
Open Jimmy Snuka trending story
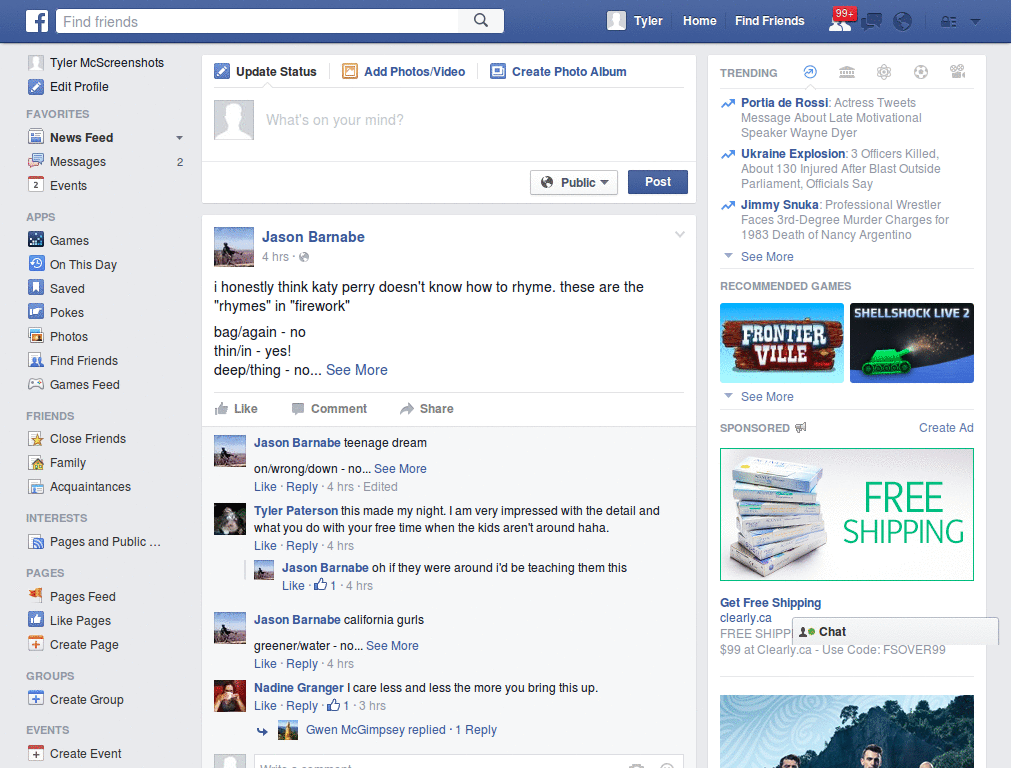(779, 204)
